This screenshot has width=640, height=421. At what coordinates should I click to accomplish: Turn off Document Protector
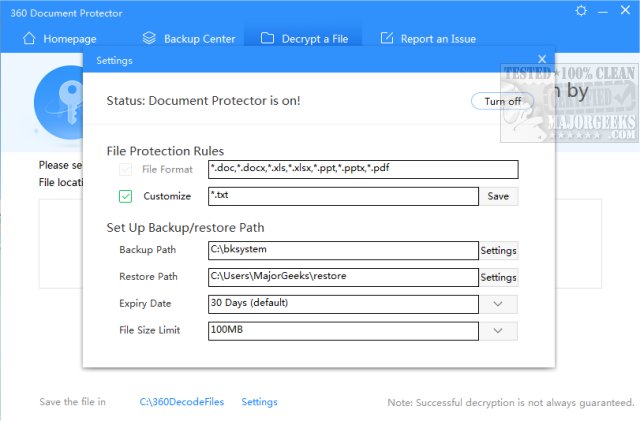(503, 101)
